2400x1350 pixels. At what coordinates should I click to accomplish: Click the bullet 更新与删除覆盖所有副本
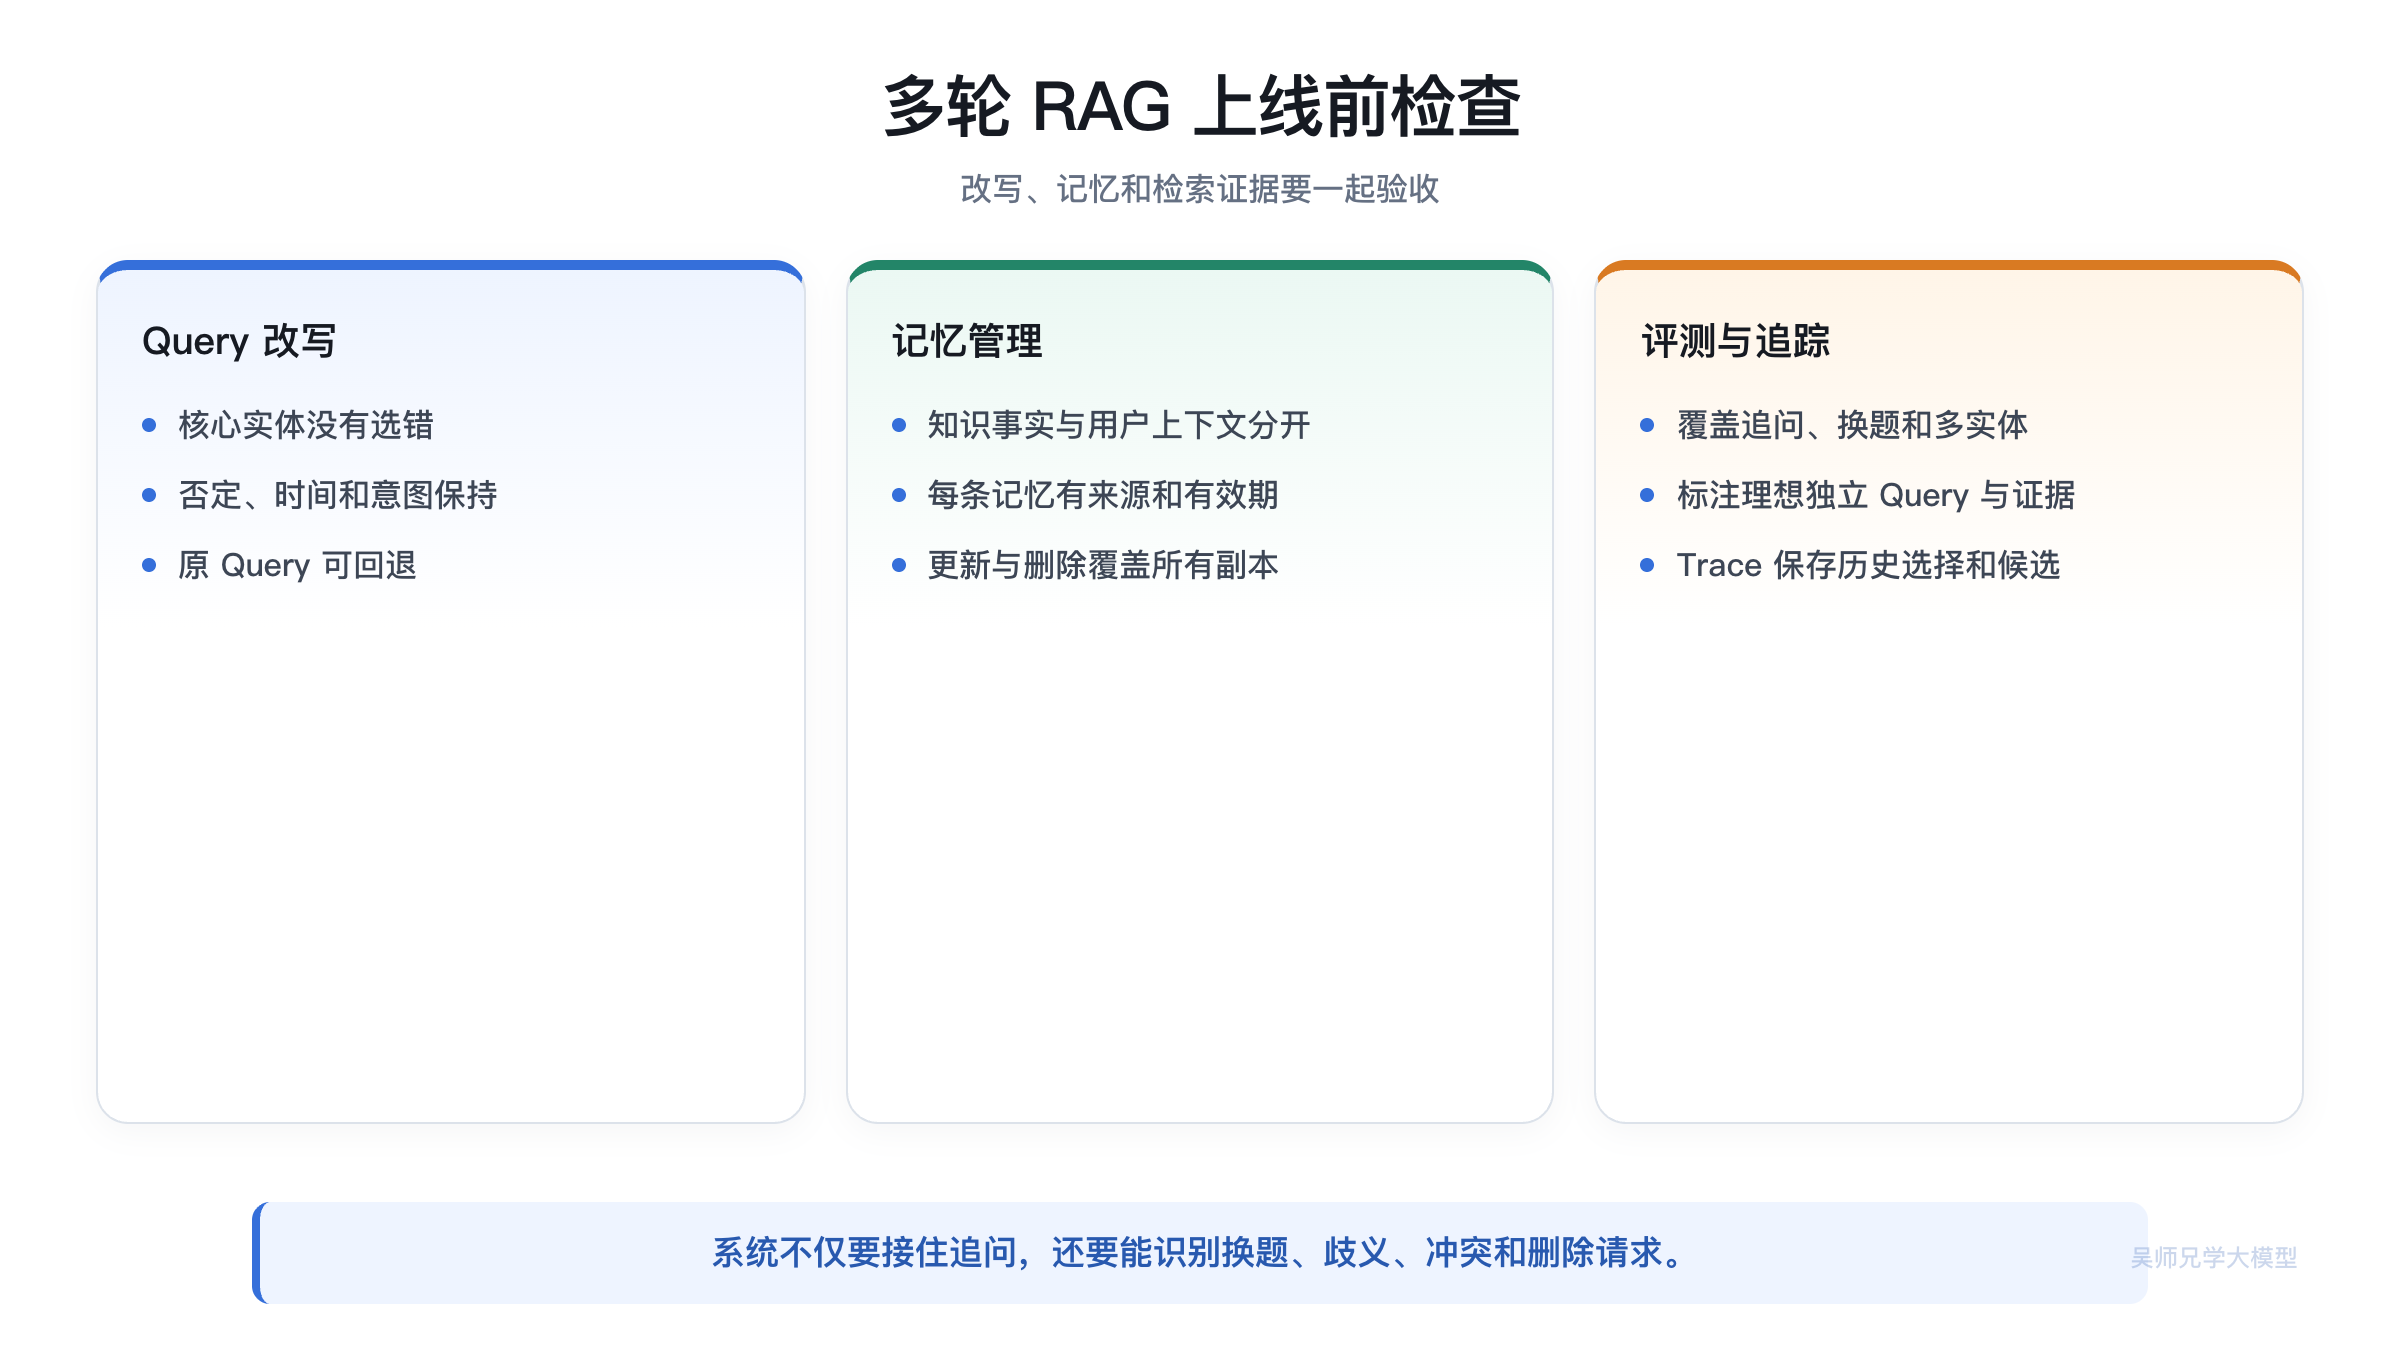click(1103, 565)
